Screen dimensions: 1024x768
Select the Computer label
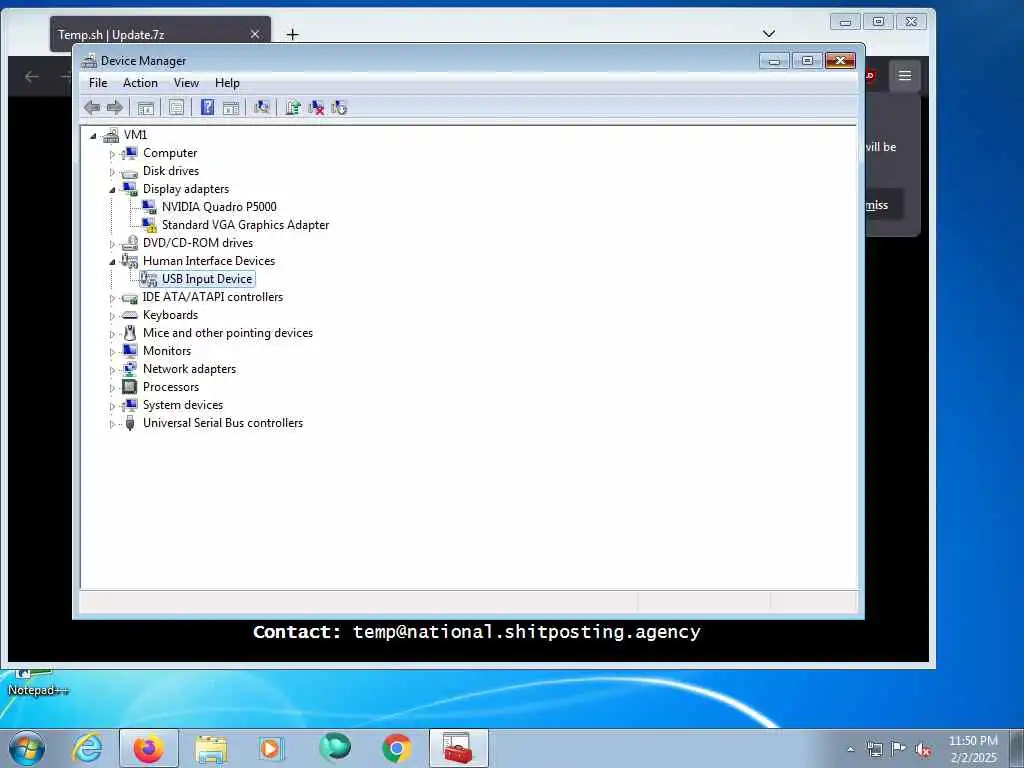170,153
